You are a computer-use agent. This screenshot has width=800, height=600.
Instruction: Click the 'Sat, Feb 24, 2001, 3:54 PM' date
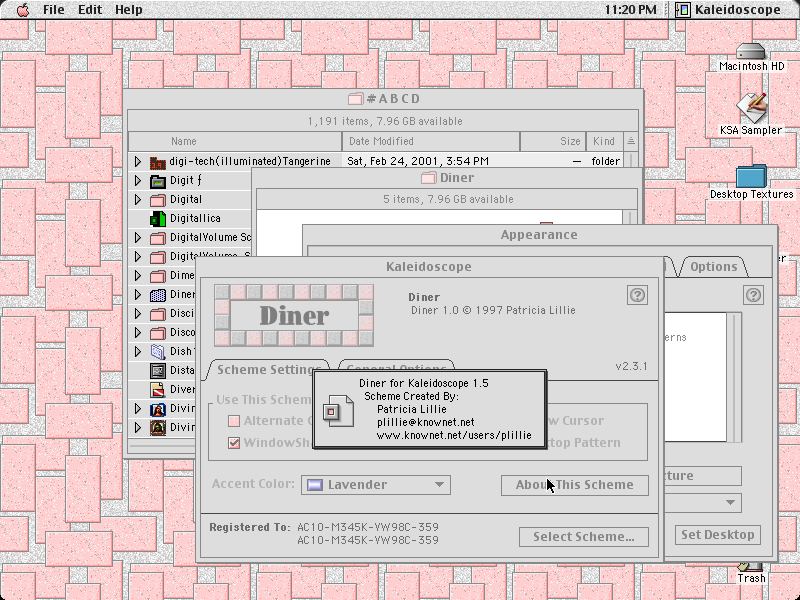tap(418, 161)
